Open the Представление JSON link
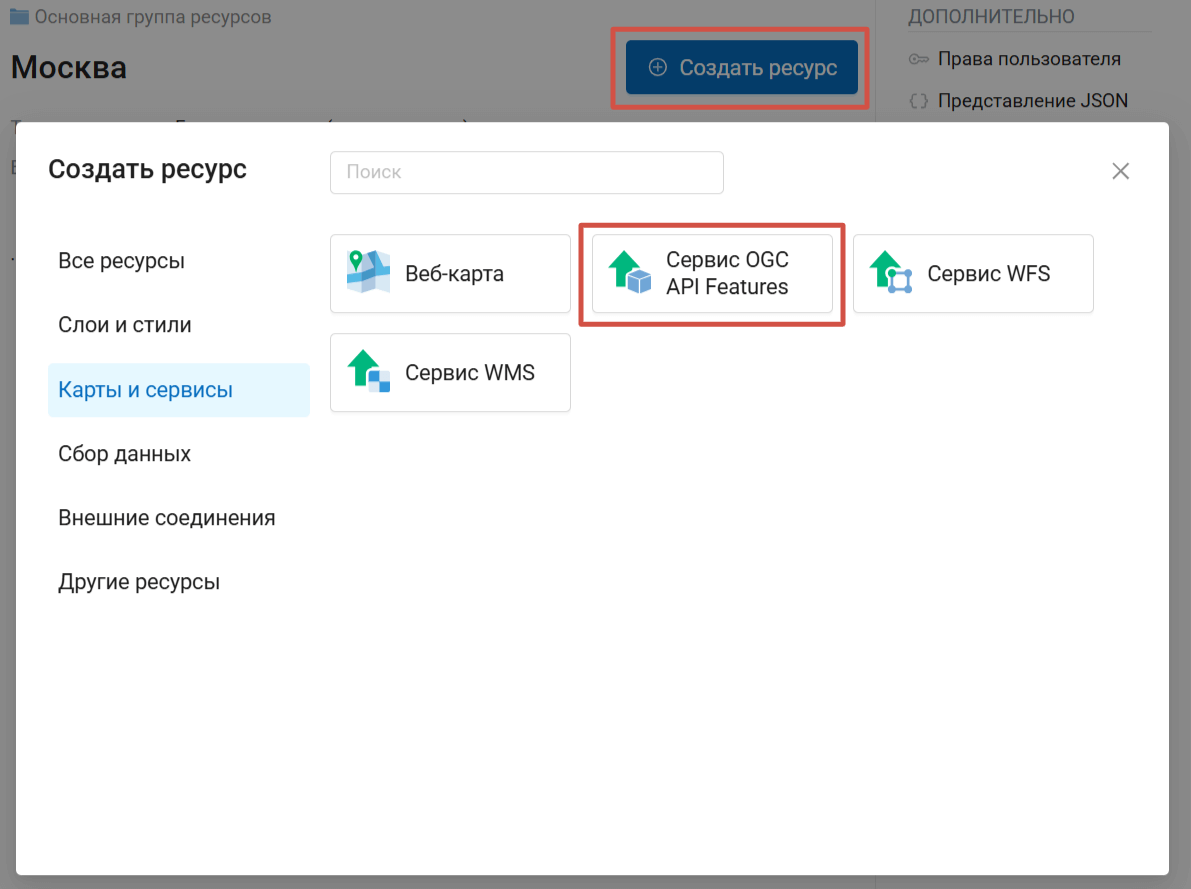 (x=1032, y=101)
